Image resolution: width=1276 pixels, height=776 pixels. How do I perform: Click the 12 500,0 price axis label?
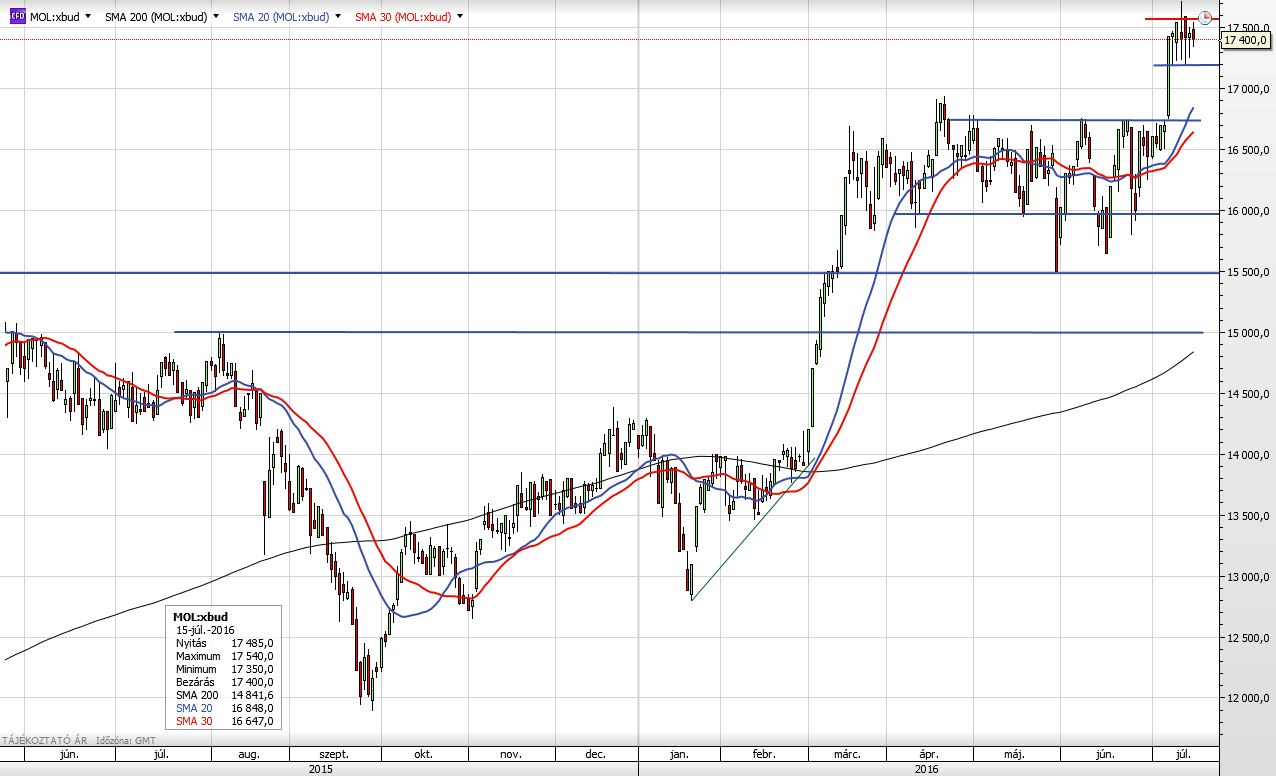[1247, 638]
